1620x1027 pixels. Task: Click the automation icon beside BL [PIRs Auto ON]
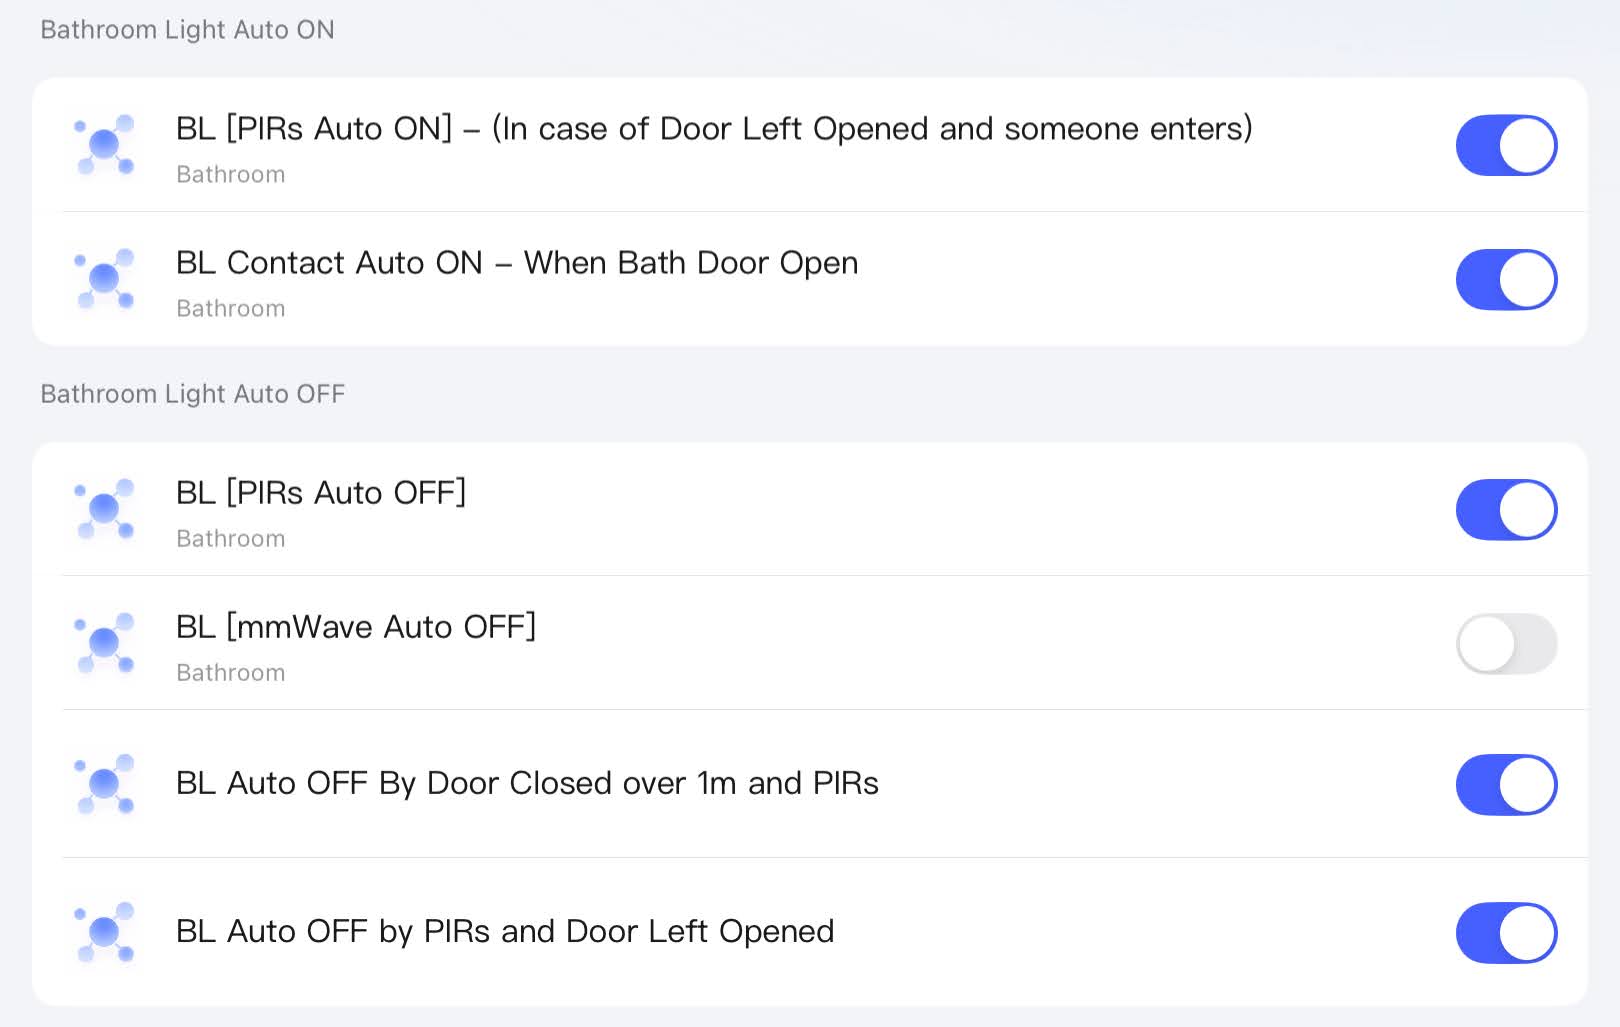click(105, 145)
